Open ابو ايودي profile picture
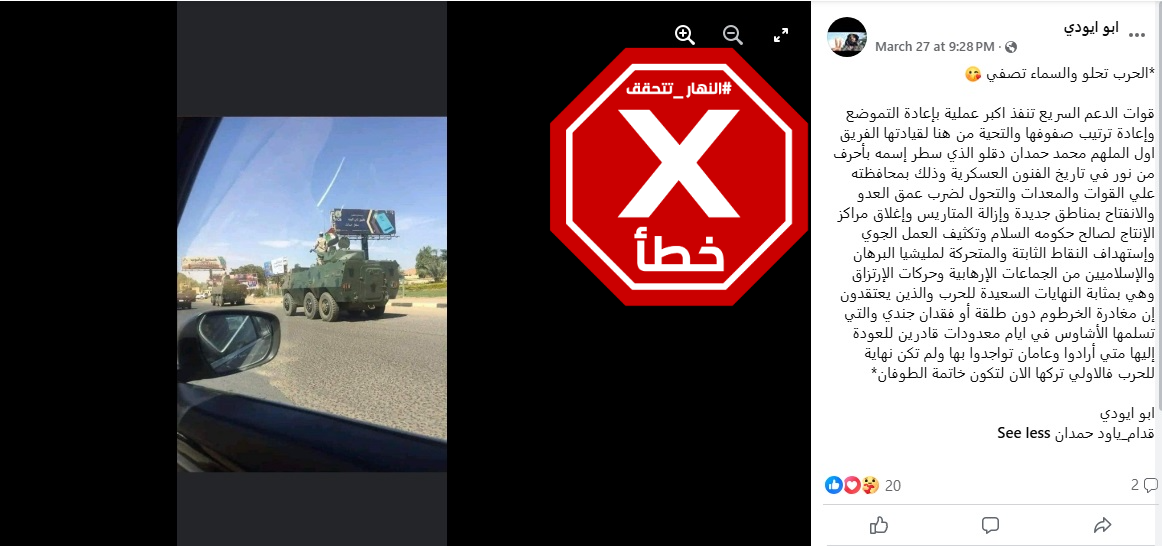The width and height of the screenshot is (1162, 546). tap(846, 36)
